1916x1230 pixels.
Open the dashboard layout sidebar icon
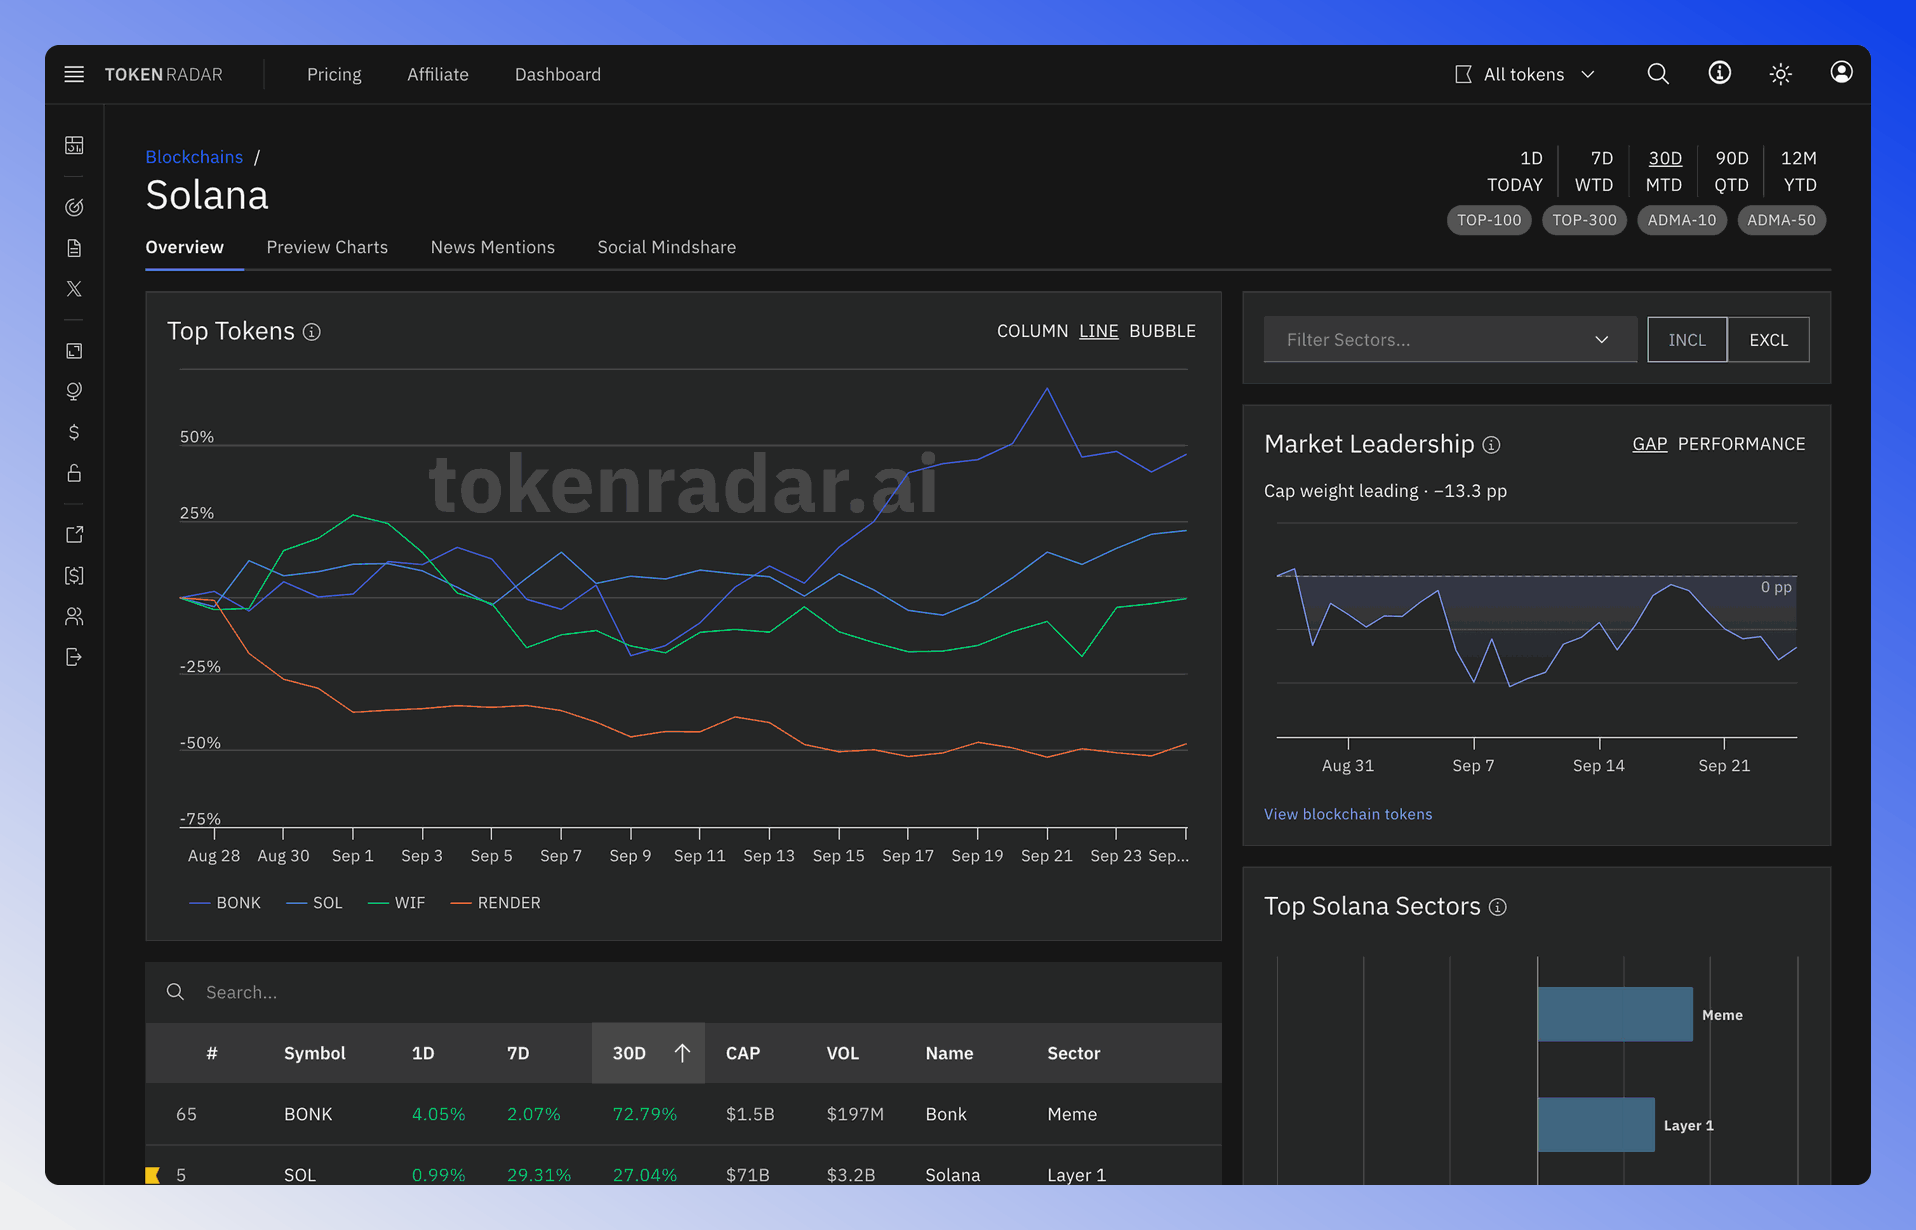[x=74, y=145]
